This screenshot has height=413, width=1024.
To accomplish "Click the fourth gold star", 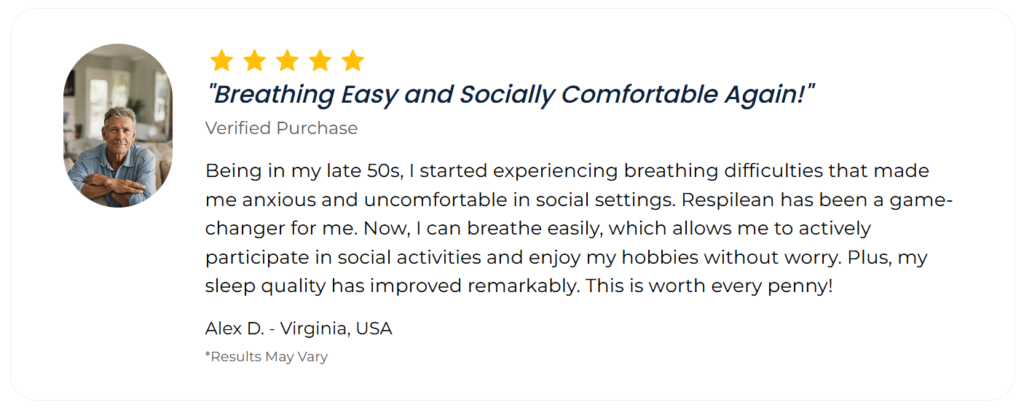I will [x=320, y=60].
